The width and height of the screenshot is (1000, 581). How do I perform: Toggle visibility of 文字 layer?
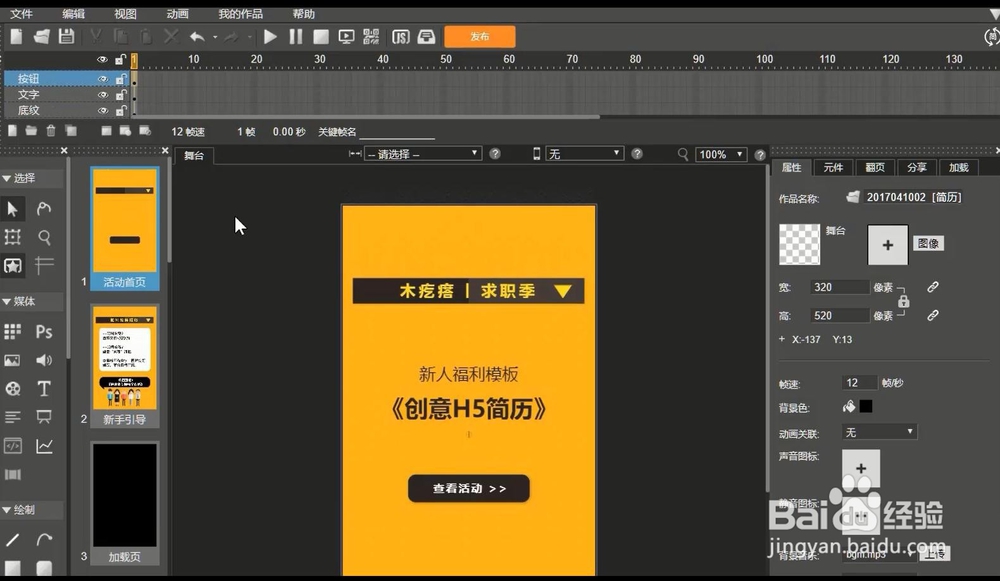point(102,95)
